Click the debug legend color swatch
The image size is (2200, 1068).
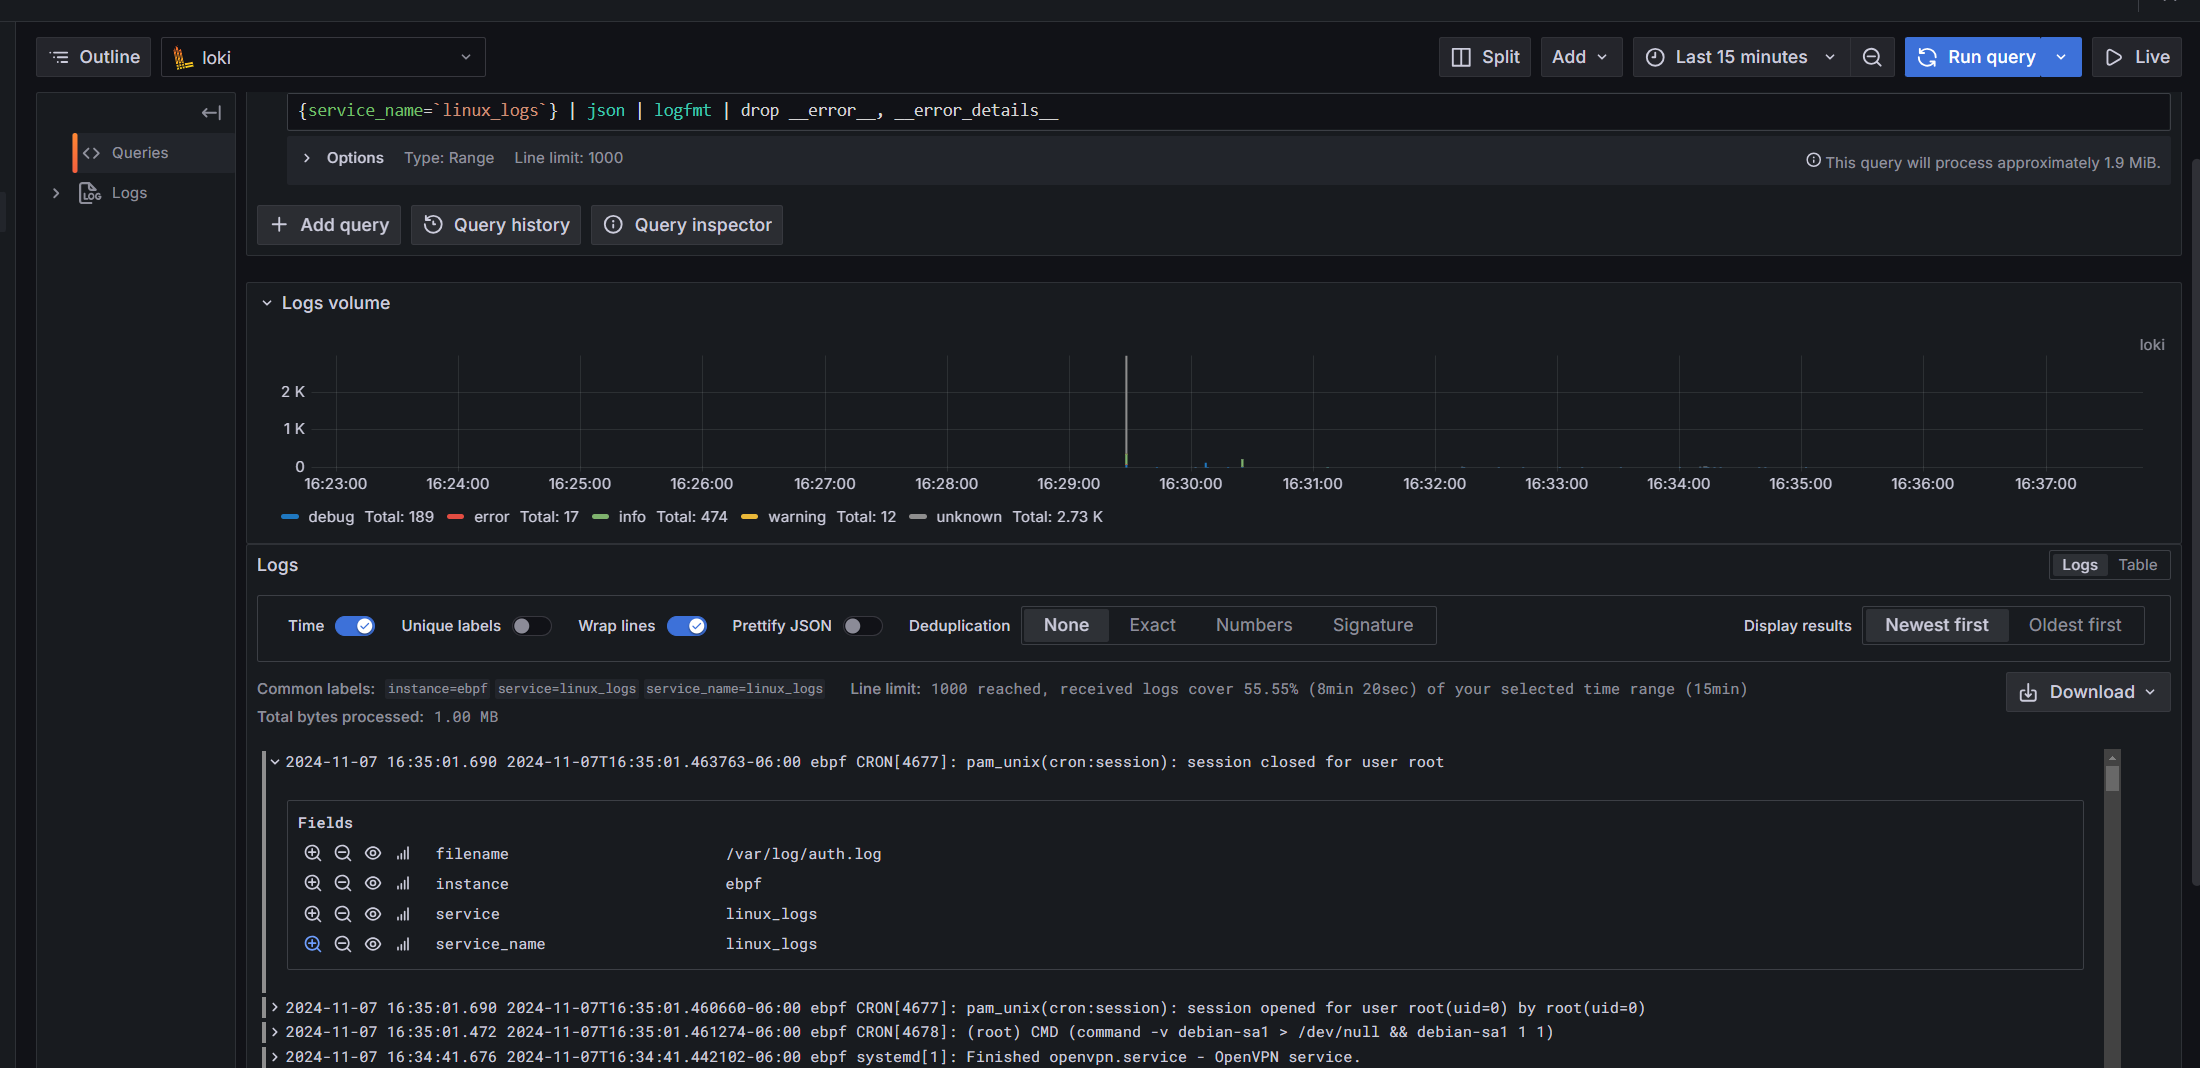tap(290, 517)
